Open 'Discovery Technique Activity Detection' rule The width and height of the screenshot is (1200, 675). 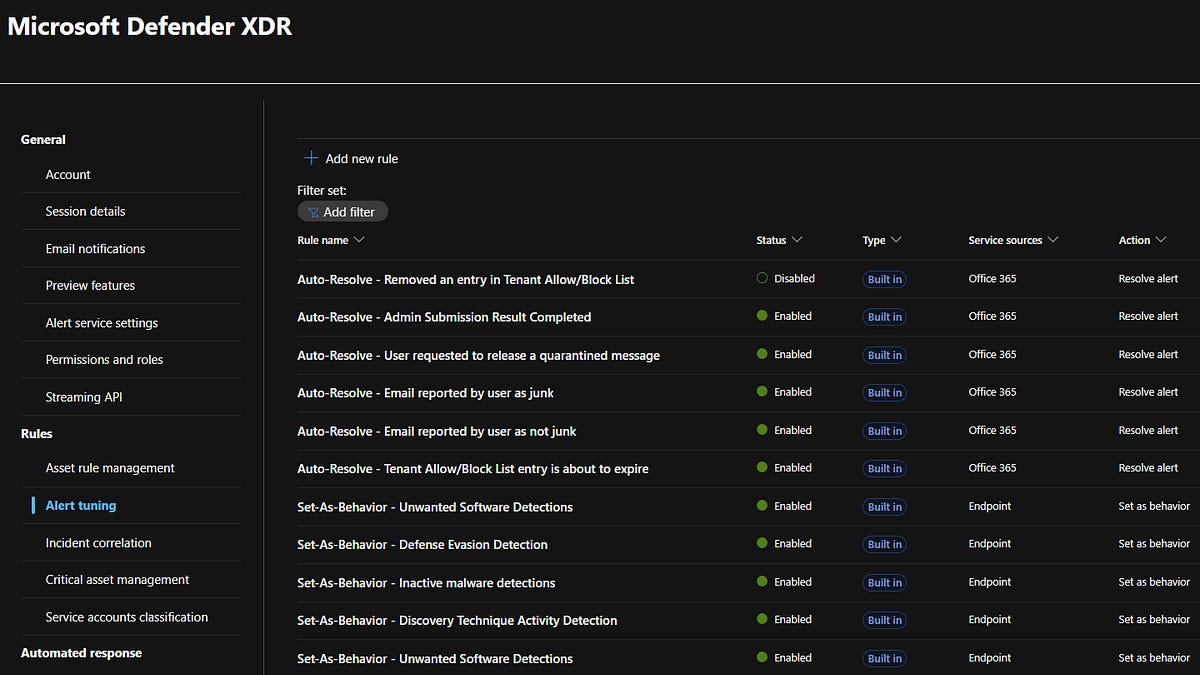(x=457, y=620)
